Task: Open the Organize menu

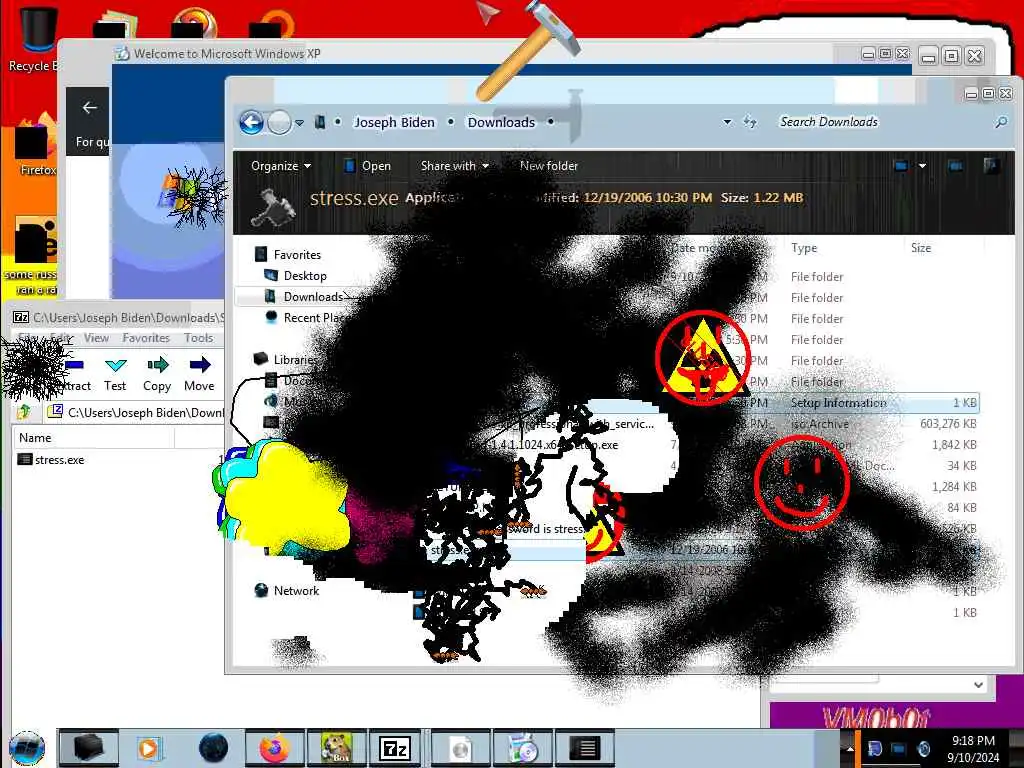Action: (281, 166)
